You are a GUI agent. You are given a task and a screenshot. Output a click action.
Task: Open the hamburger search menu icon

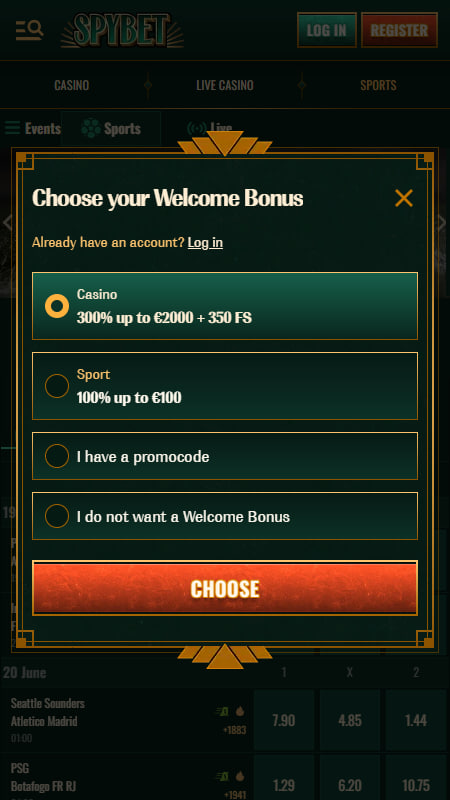click(x=29, y=30)
